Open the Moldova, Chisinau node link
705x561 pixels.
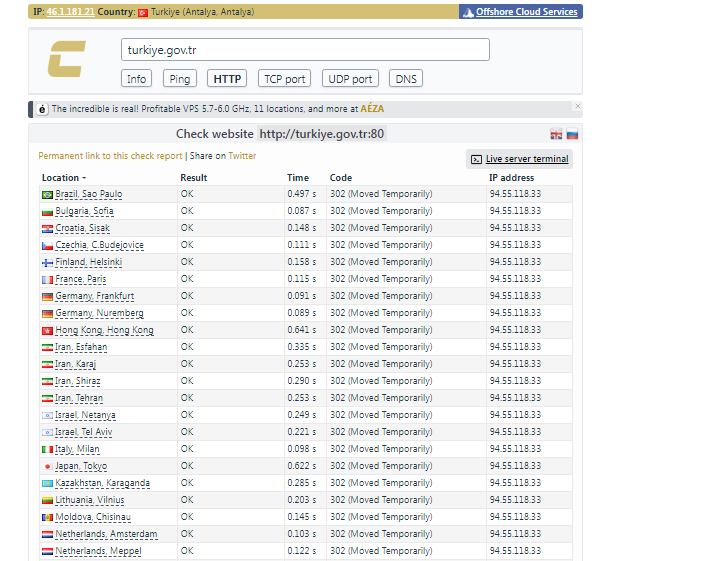pyautogui.click(x=93, y=517)
